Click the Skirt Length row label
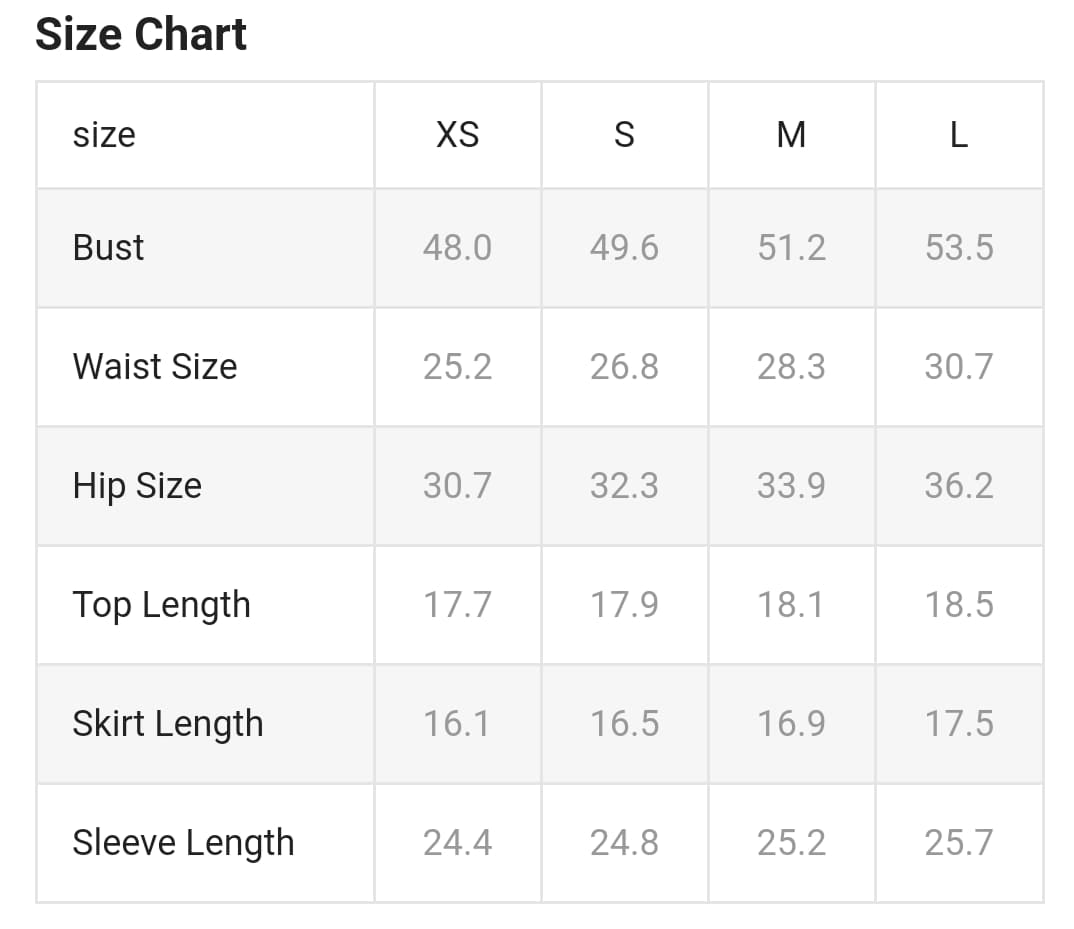 pyautogui.click(x=168, y=723)
